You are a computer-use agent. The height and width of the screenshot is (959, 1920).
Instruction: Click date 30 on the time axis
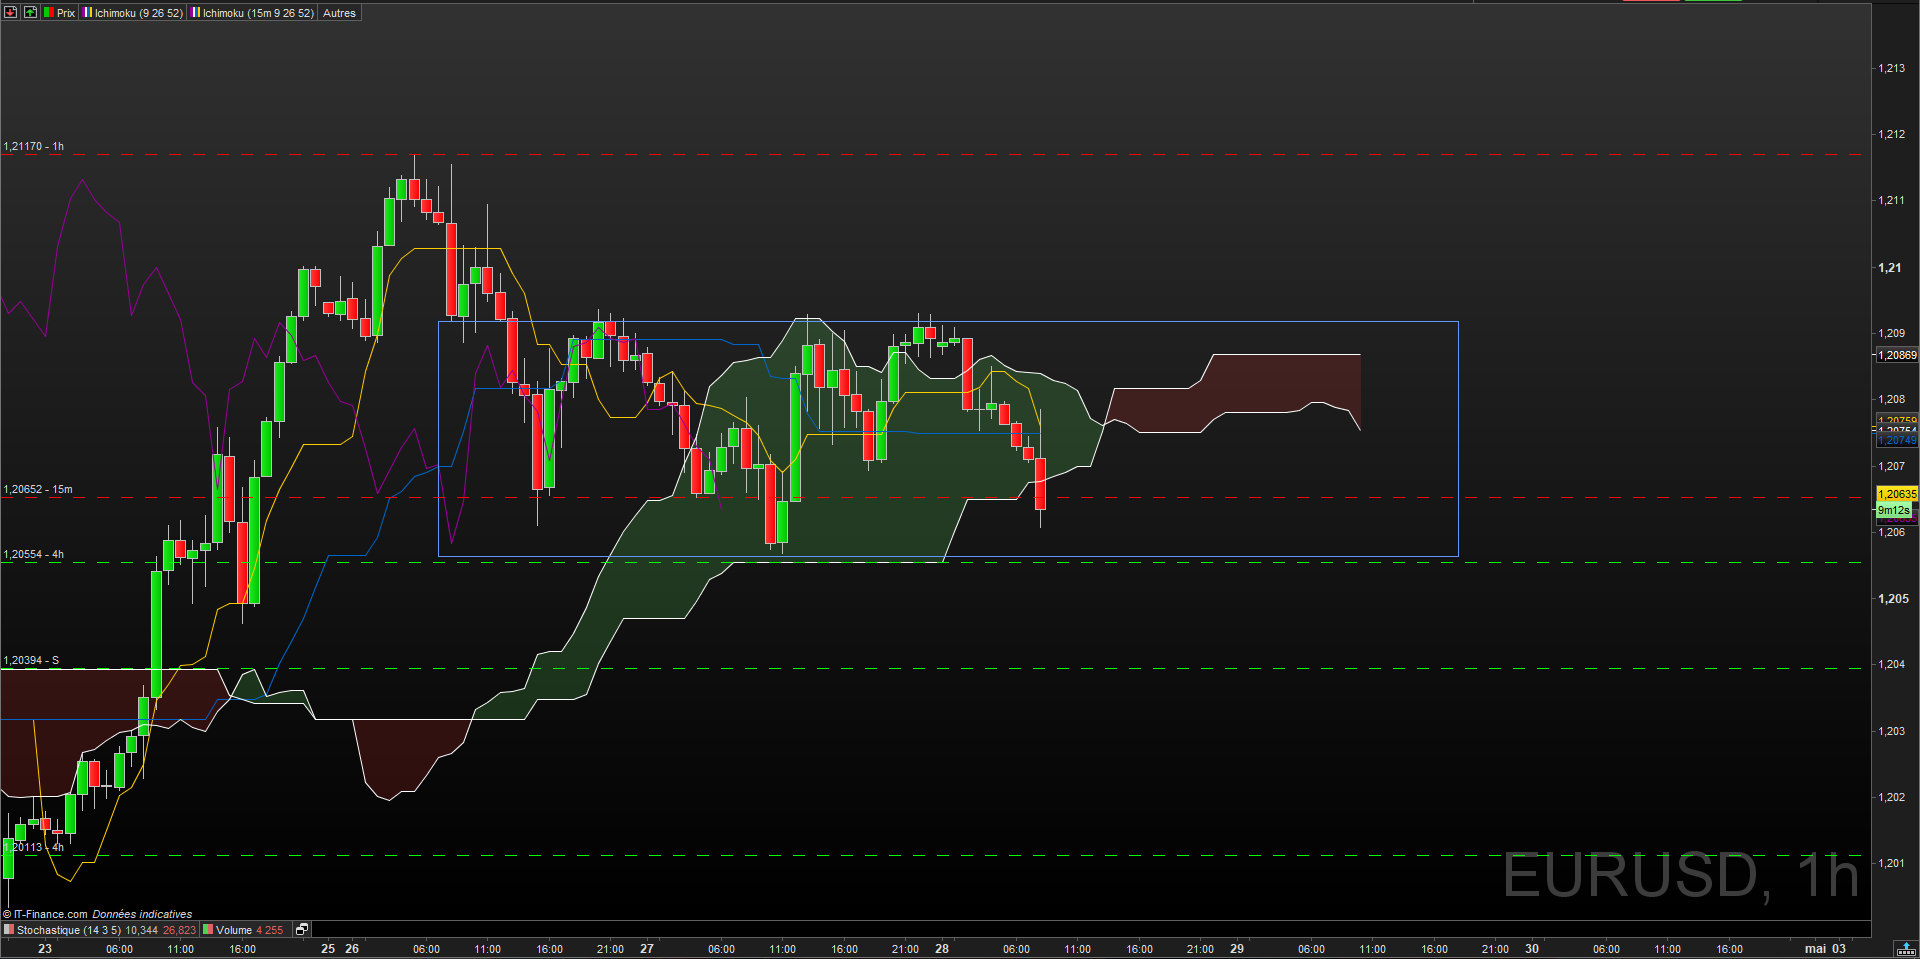point(1532,949)
